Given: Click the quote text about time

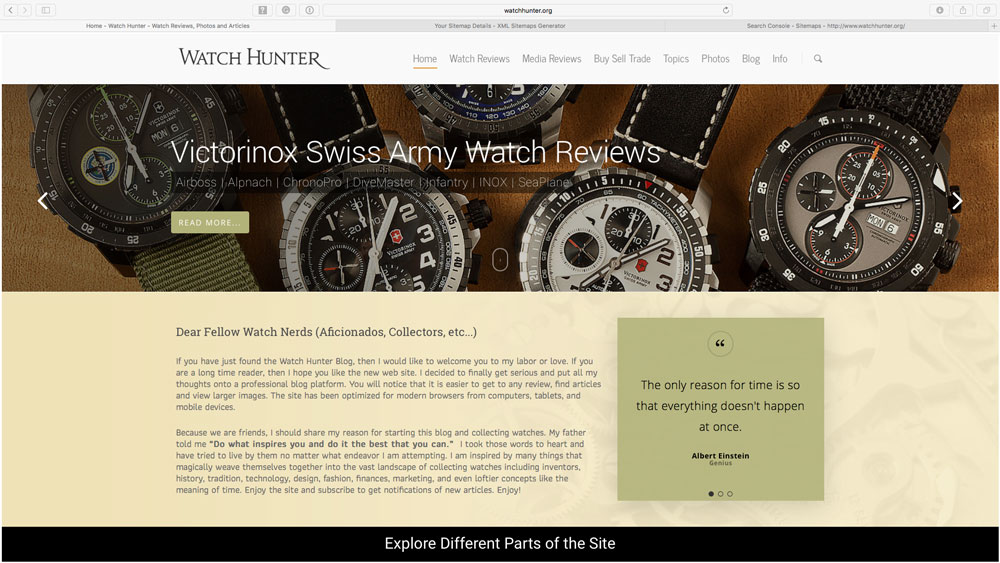Looking at the screenshot, I should click(x=720, y=406).
